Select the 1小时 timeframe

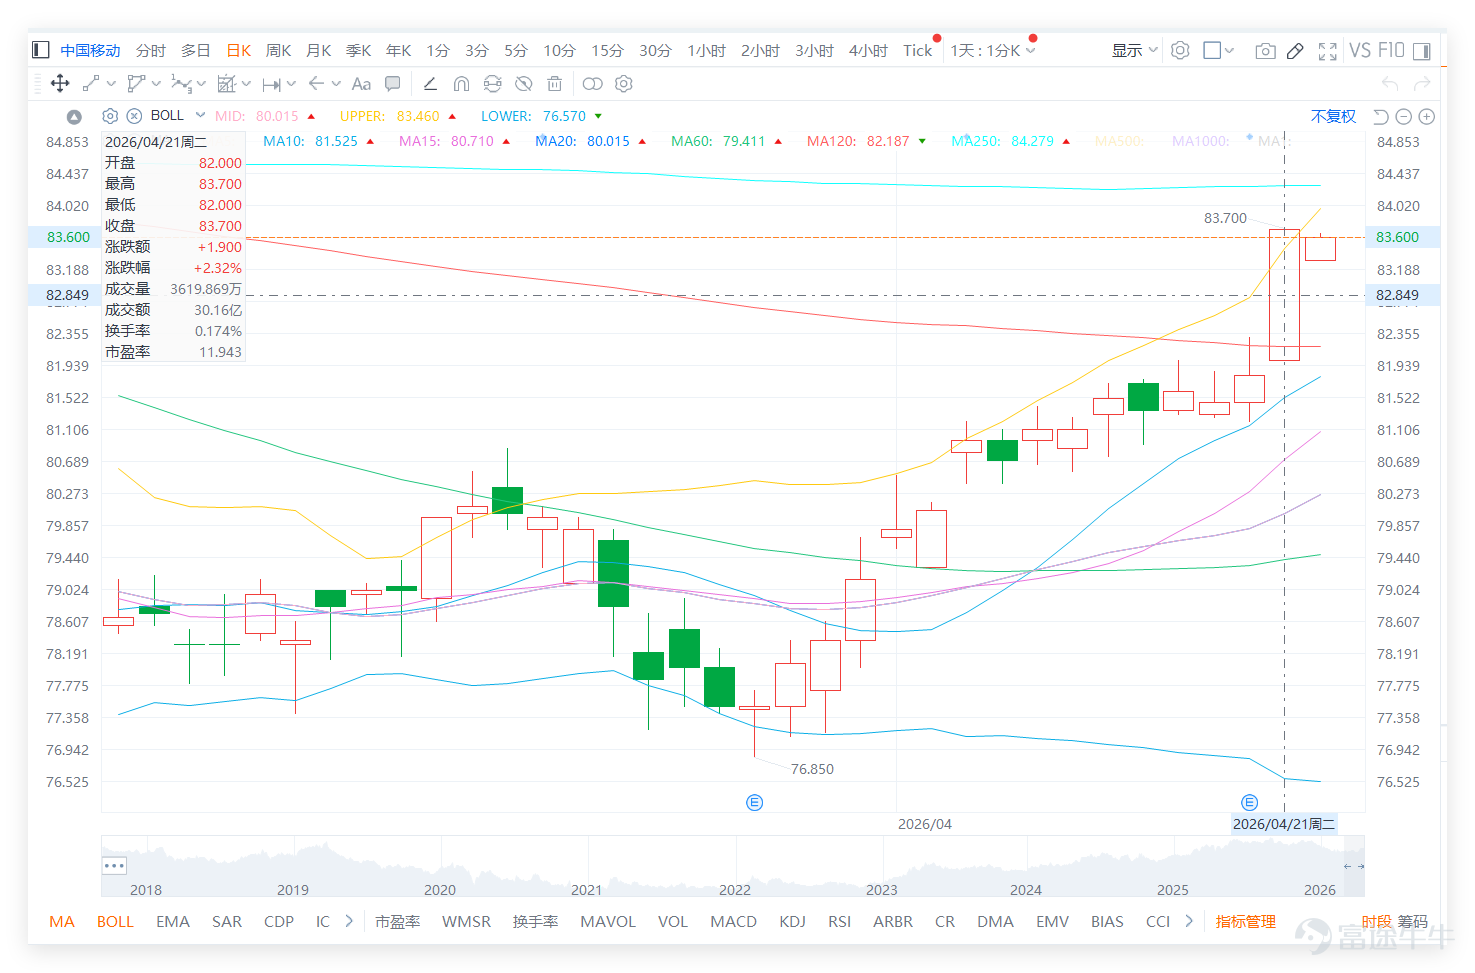click(706, 50)
